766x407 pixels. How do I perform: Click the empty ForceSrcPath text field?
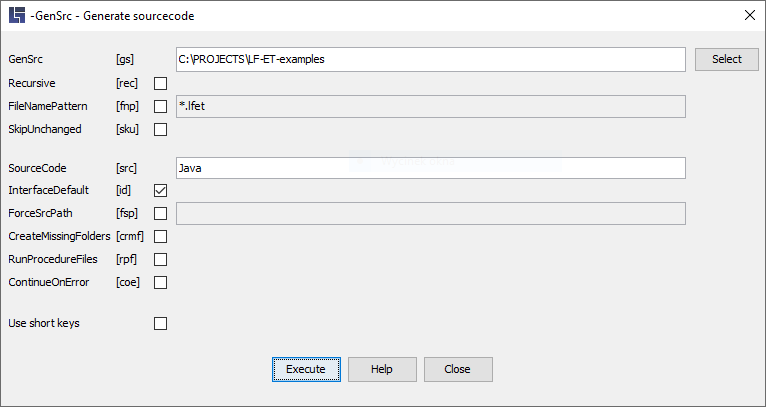point(431,214)
